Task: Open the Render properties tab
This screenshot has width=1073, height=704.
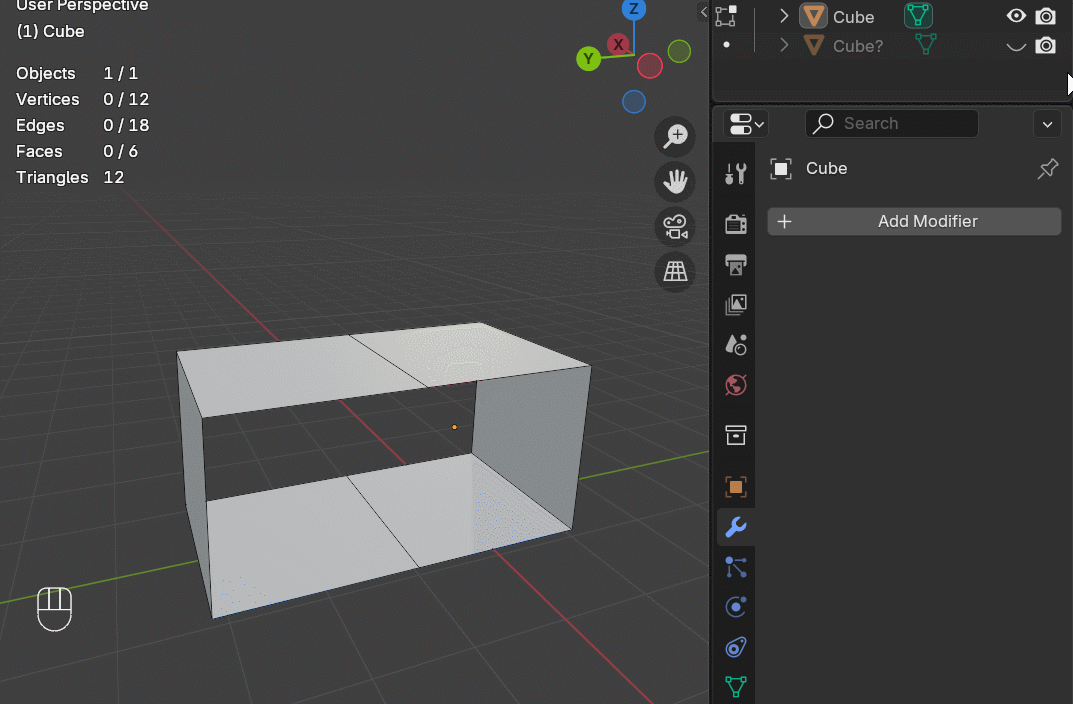Action: point(735,225)
